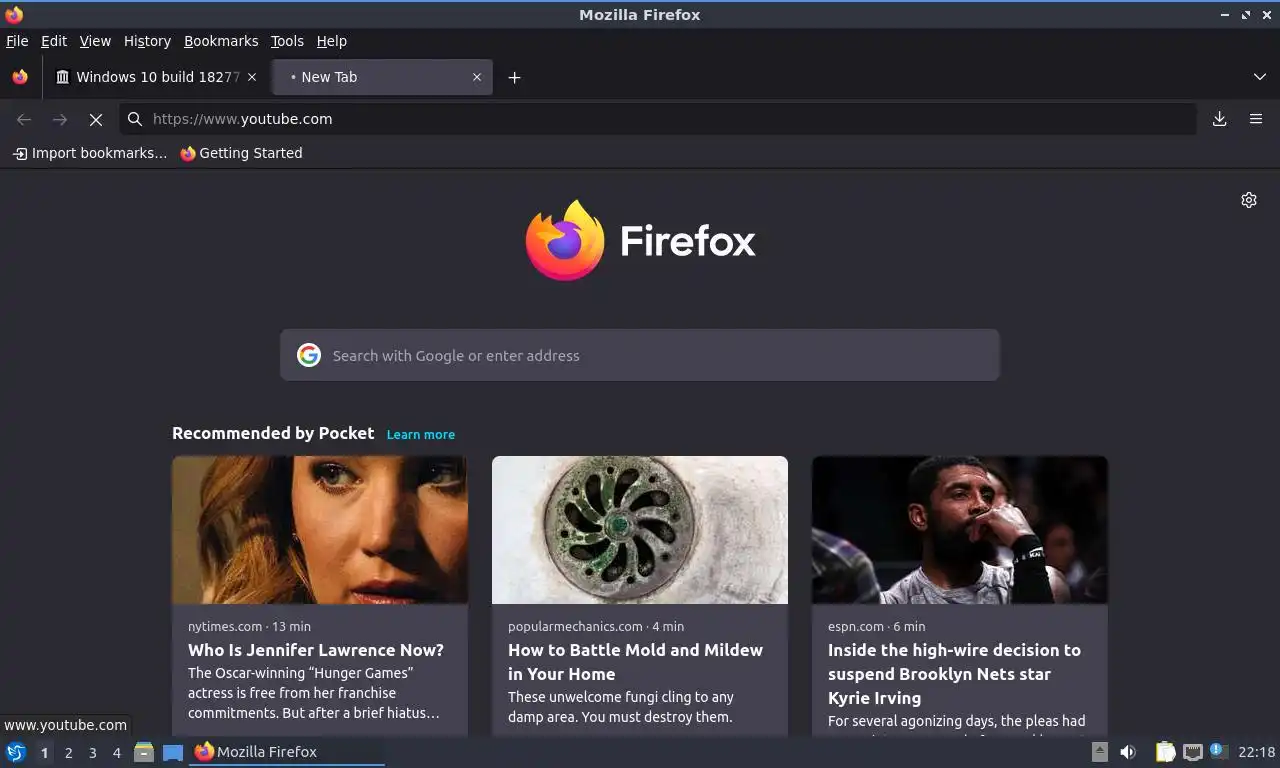
Task: Click 'nytimes.com · 13 min' source text
Action: (249, 626)
